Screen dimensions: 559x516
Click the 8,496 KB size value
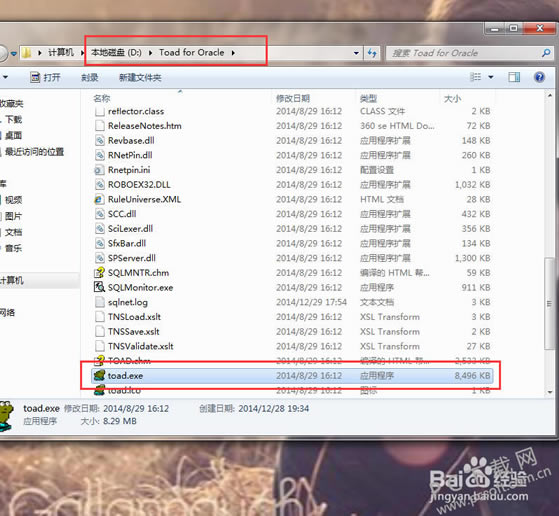(x=472, y=375)
